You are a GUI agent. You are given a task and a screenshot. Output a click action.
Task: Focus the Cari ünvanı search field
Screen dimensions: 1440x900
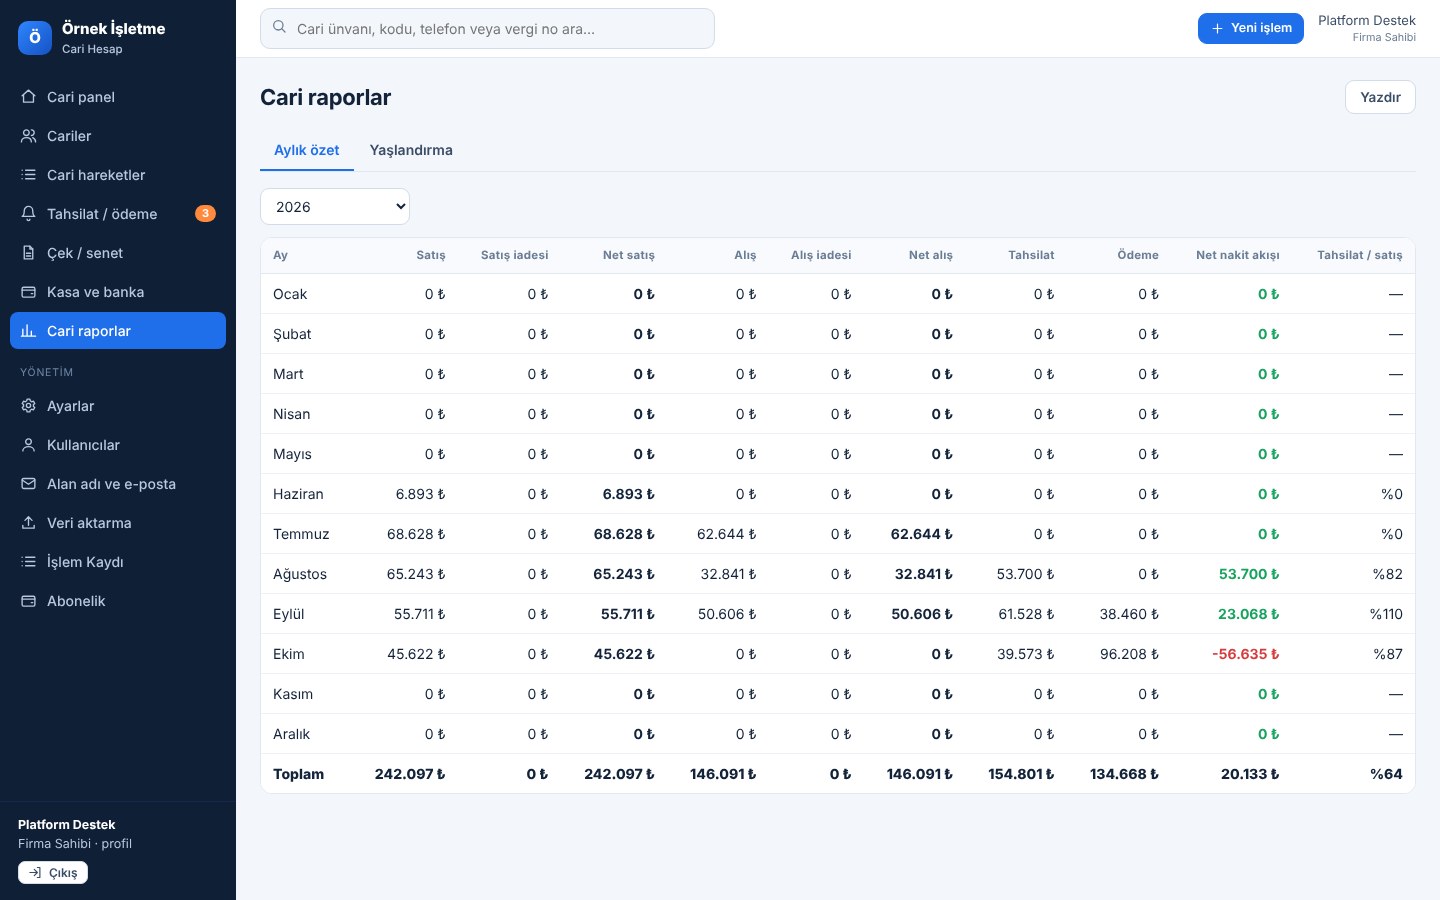487,28
